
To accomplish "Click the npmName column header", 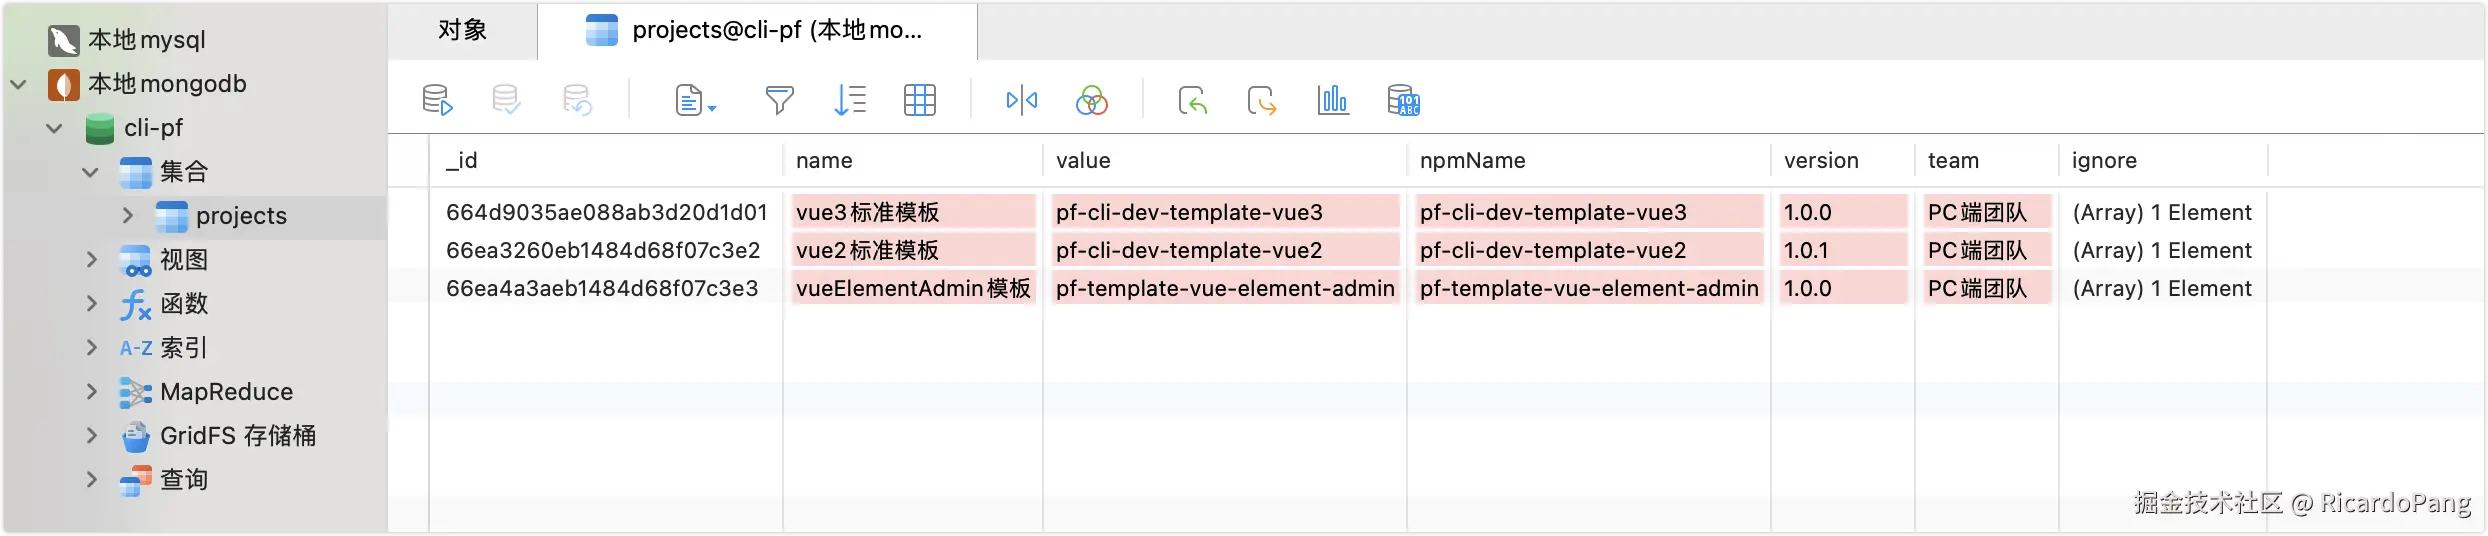I will 1472,161.
